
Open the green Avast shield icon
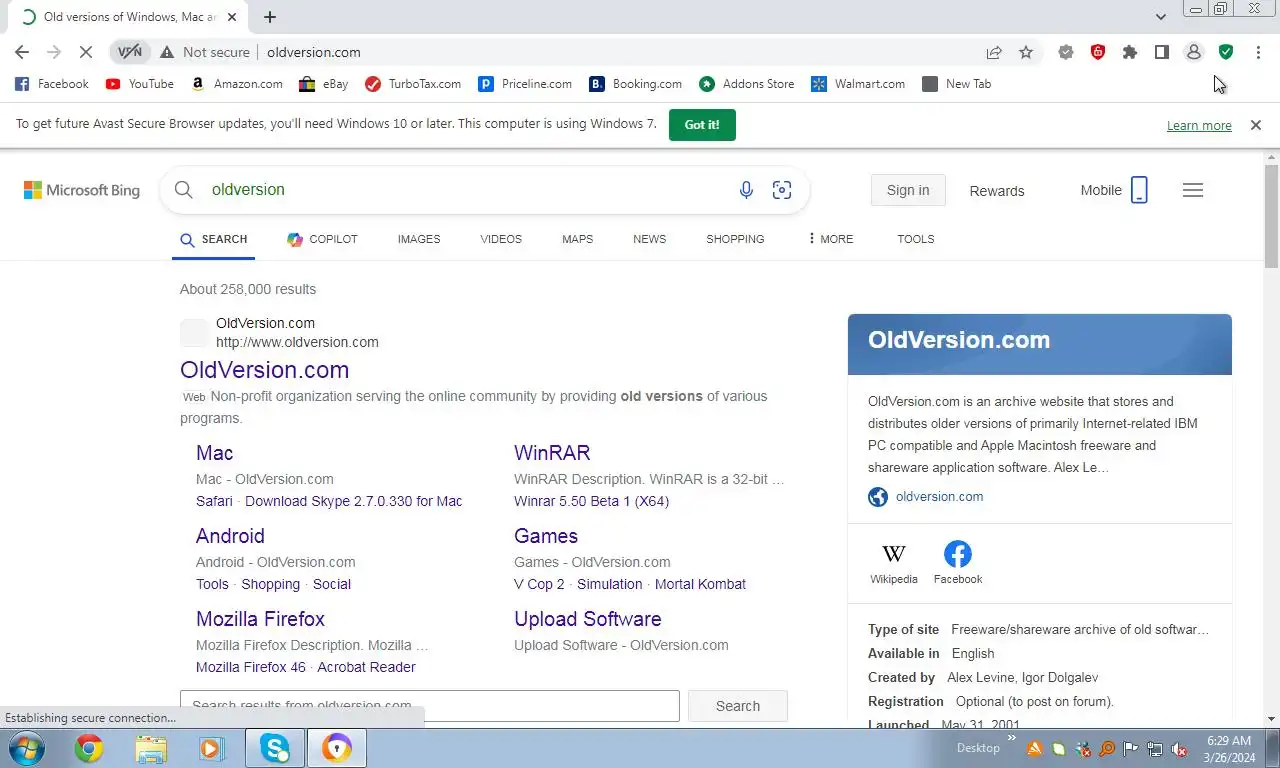click(x=1226, y=52)
